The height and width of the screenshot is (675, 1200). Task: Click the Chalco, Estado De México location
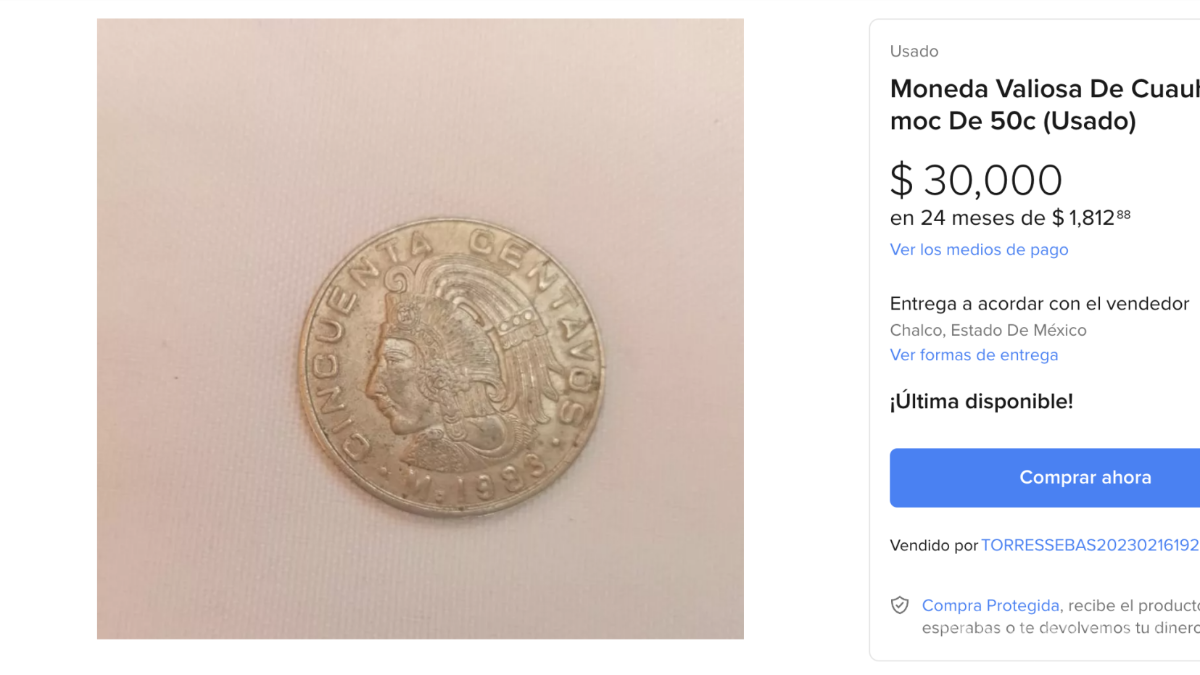[988, 330]
